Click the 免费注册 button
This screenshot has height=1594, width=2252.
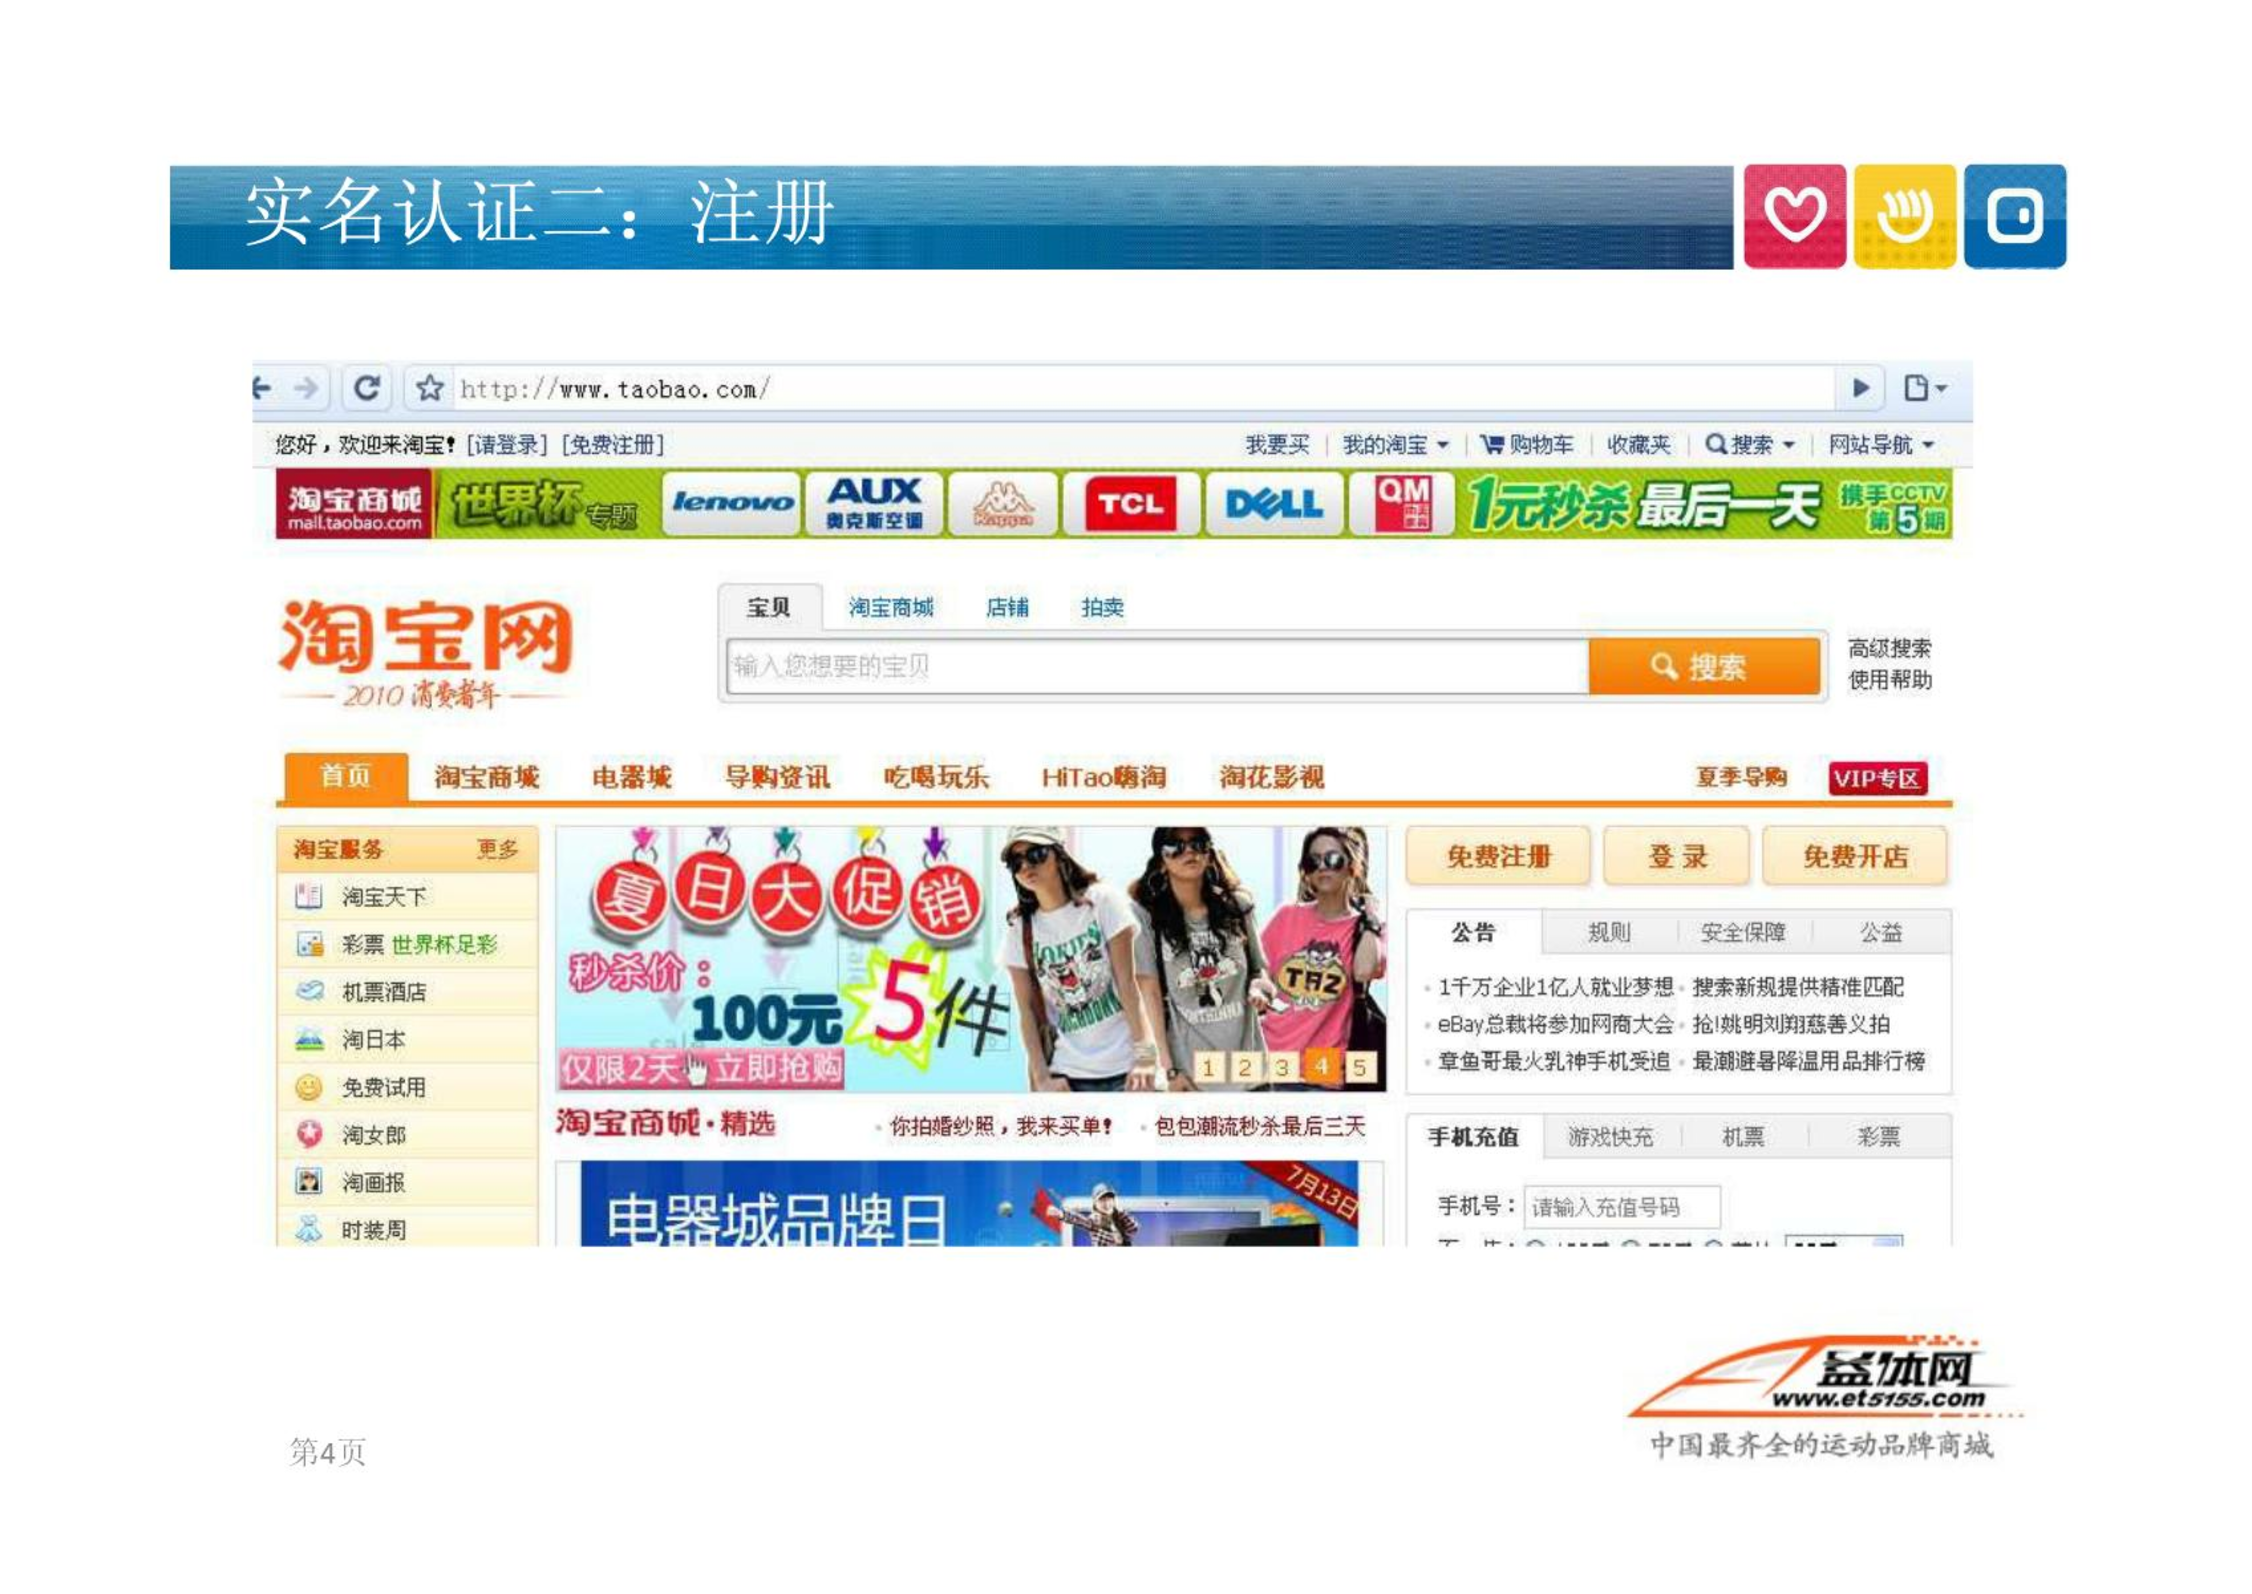(1497, 857)
